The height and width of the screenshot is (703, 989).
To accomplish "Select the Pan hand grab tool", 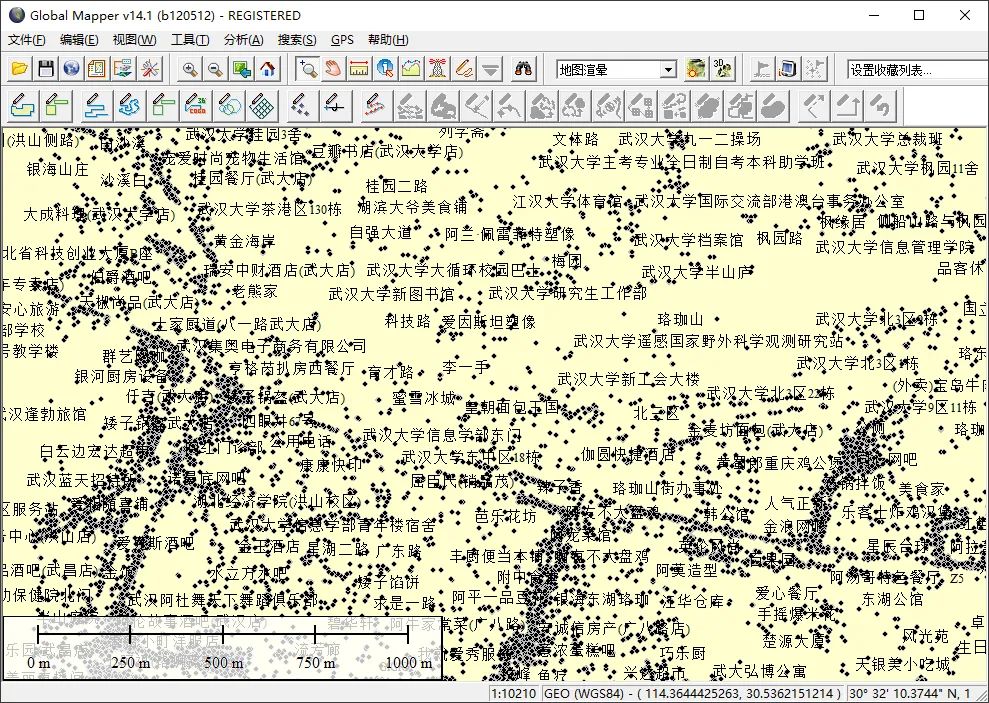I will (334, 69).
